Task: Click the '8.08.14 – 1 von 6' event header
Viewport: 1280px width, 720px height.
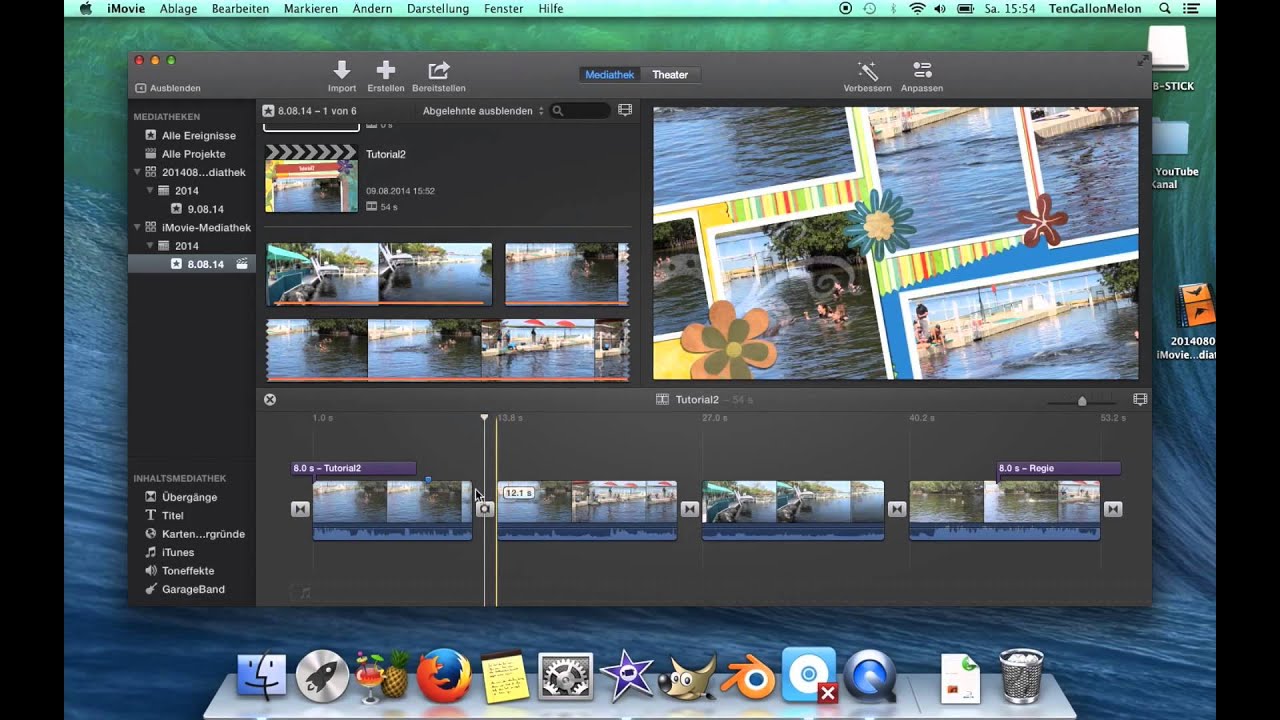Action: tap(309, 111)
